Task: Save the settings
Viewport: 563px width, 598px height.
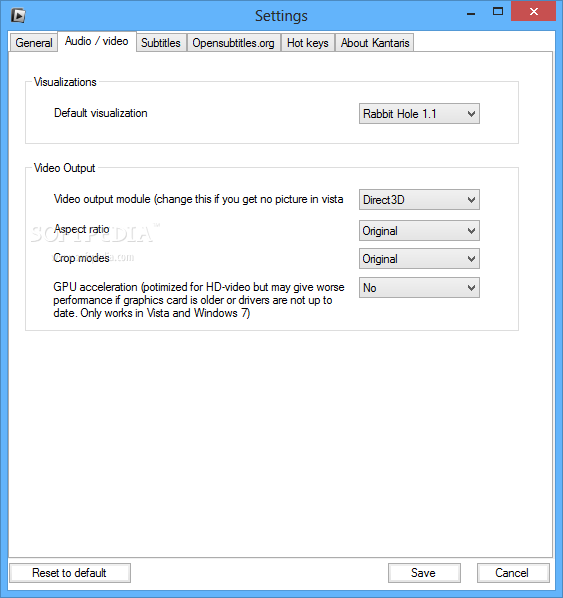Action: (424, 573)
